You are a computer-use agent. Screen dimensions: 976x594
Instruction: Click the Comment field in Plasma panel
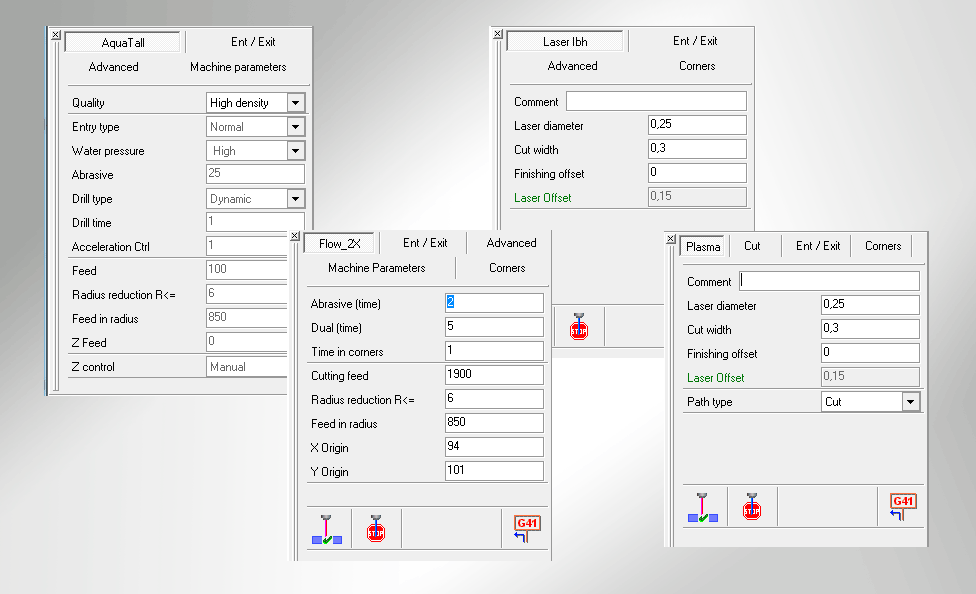(x=829, y=281)
